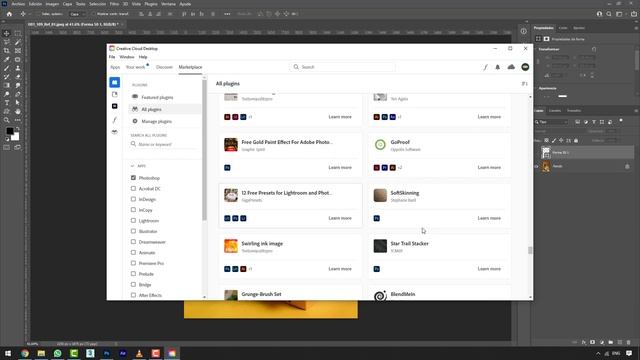640x360 pixels.
Task: Open the Marketplace tab in Creative Cloud
Action: [190, 67]
